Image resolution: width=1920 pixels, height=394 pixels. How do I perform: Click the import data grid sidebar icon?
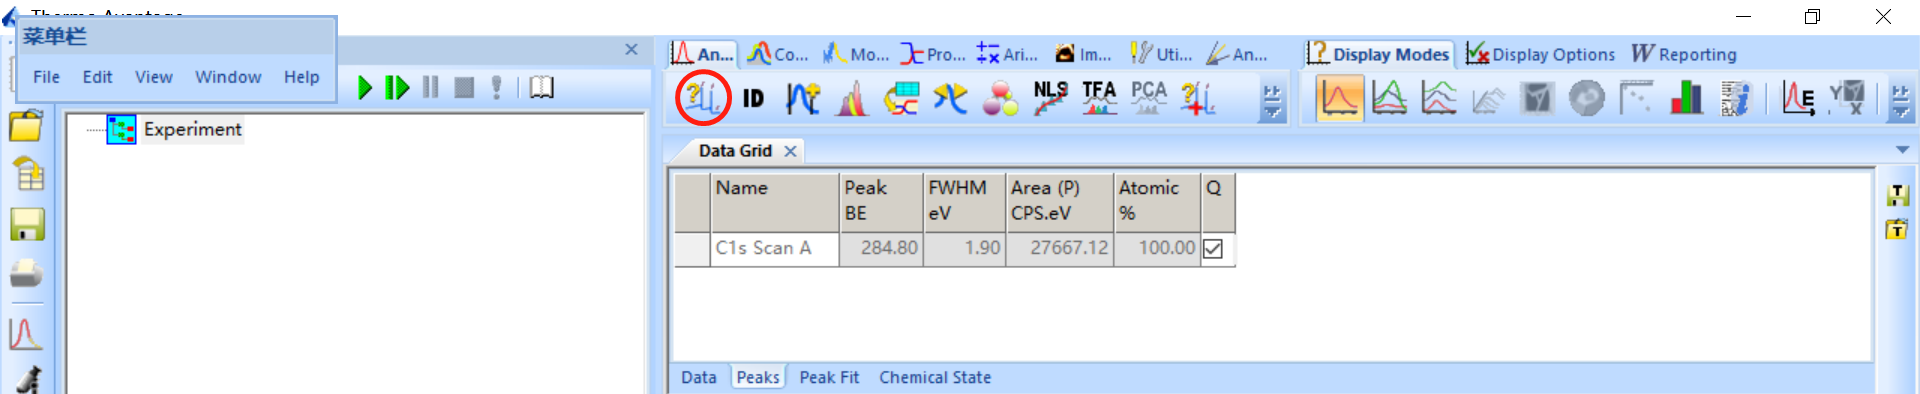click(x=28, y=174)
